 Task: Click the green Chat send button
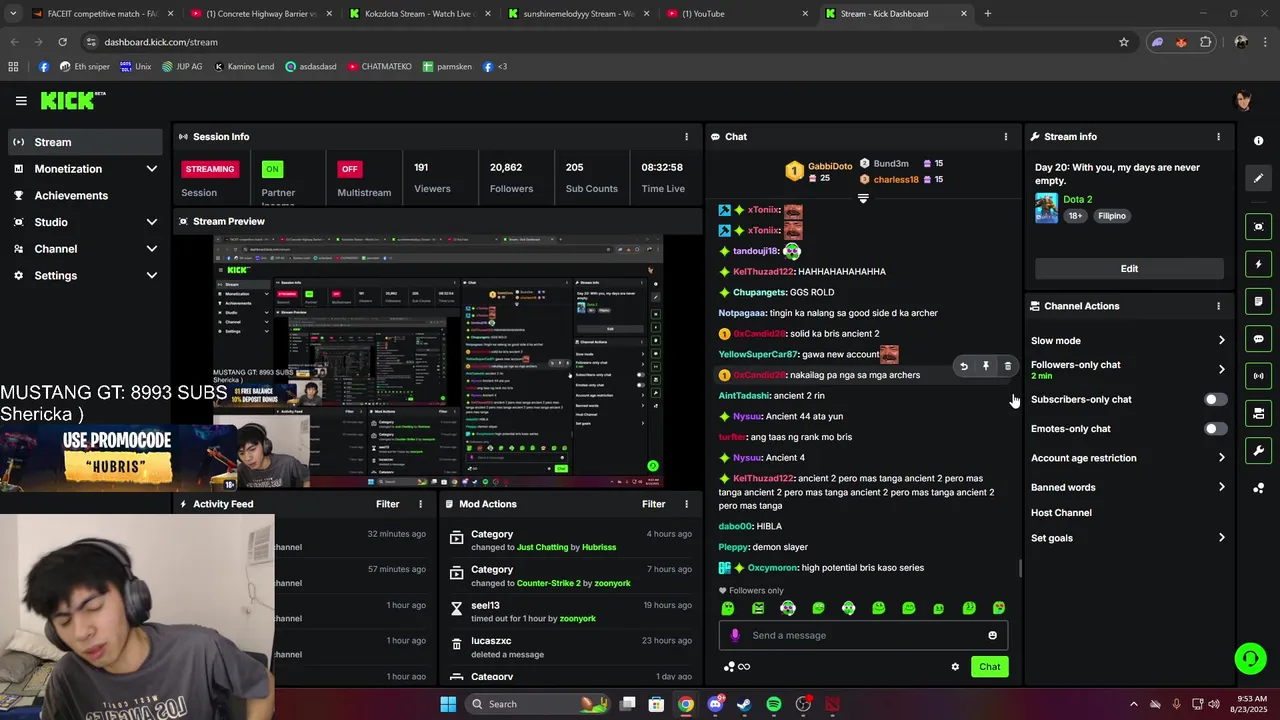pyautogui.click(x=989, y=667)
